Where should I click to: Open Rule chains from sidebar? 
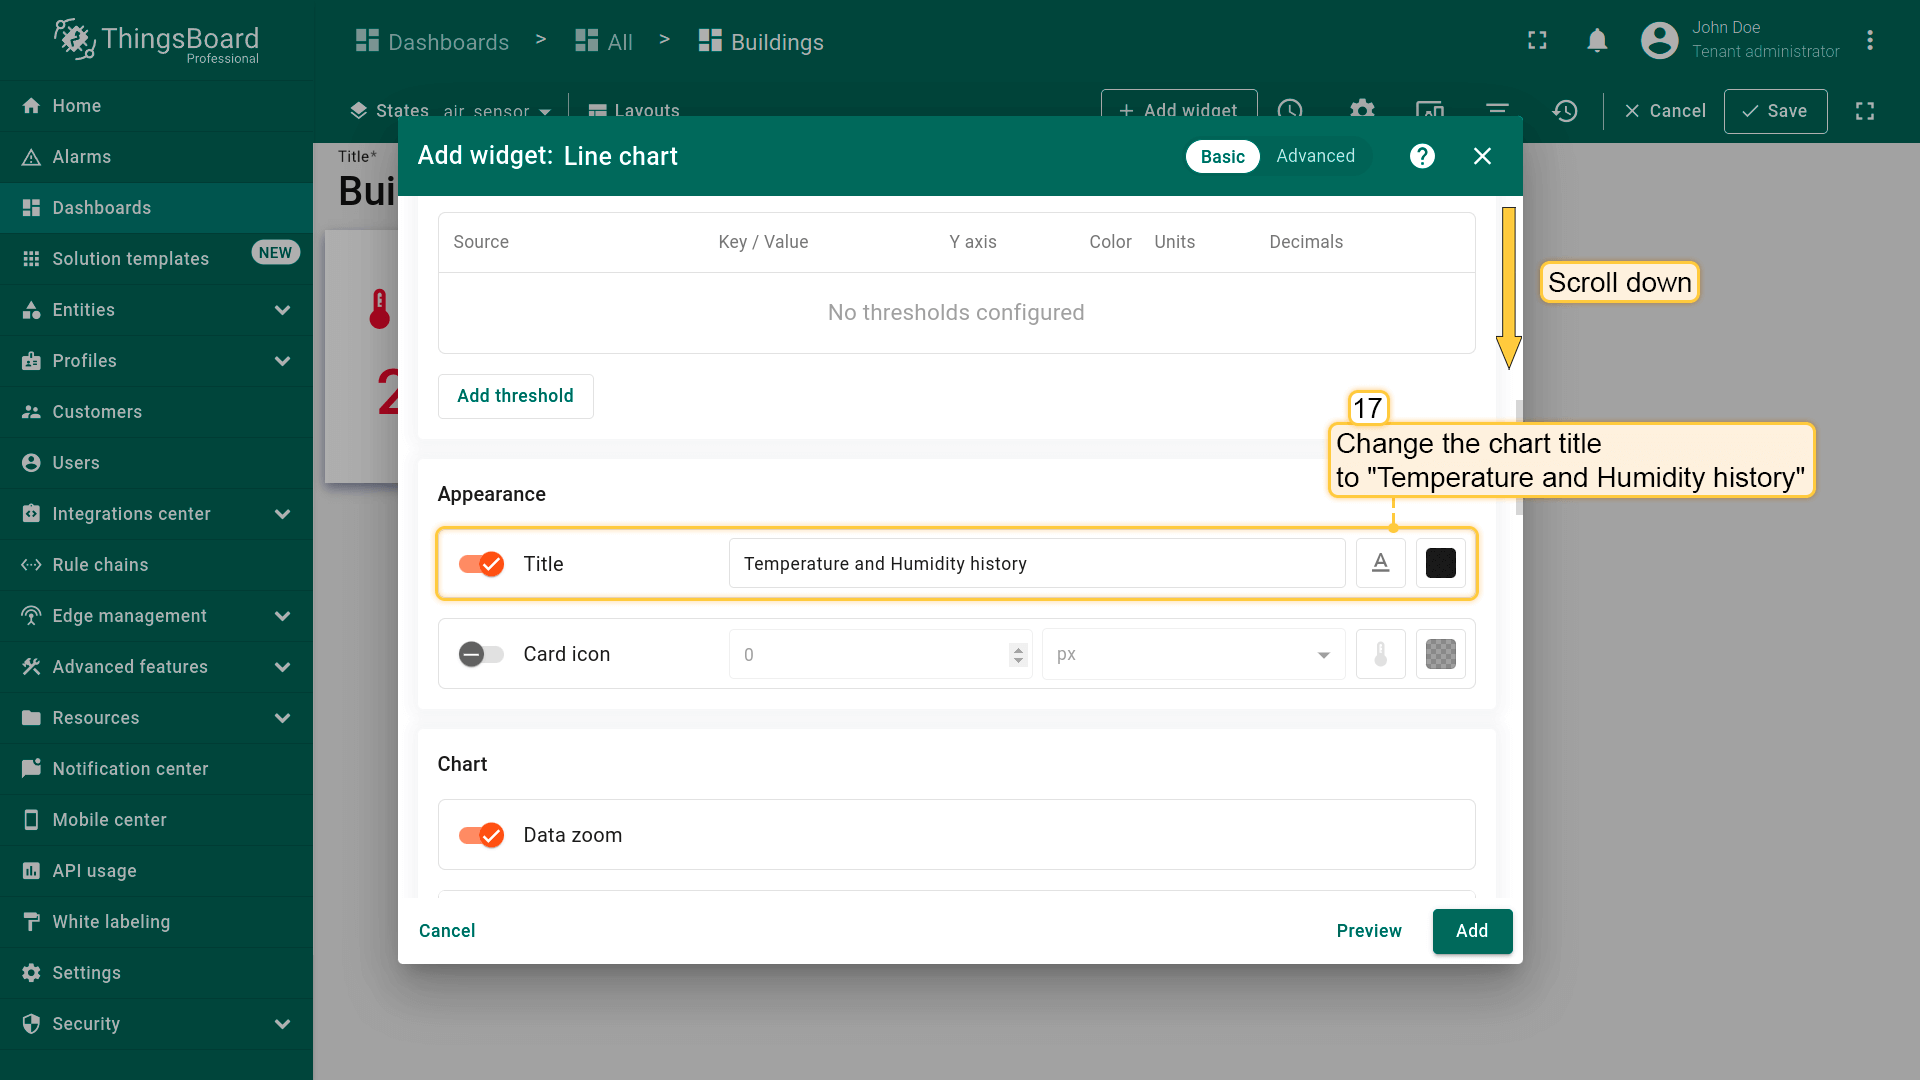pos(100,565)
